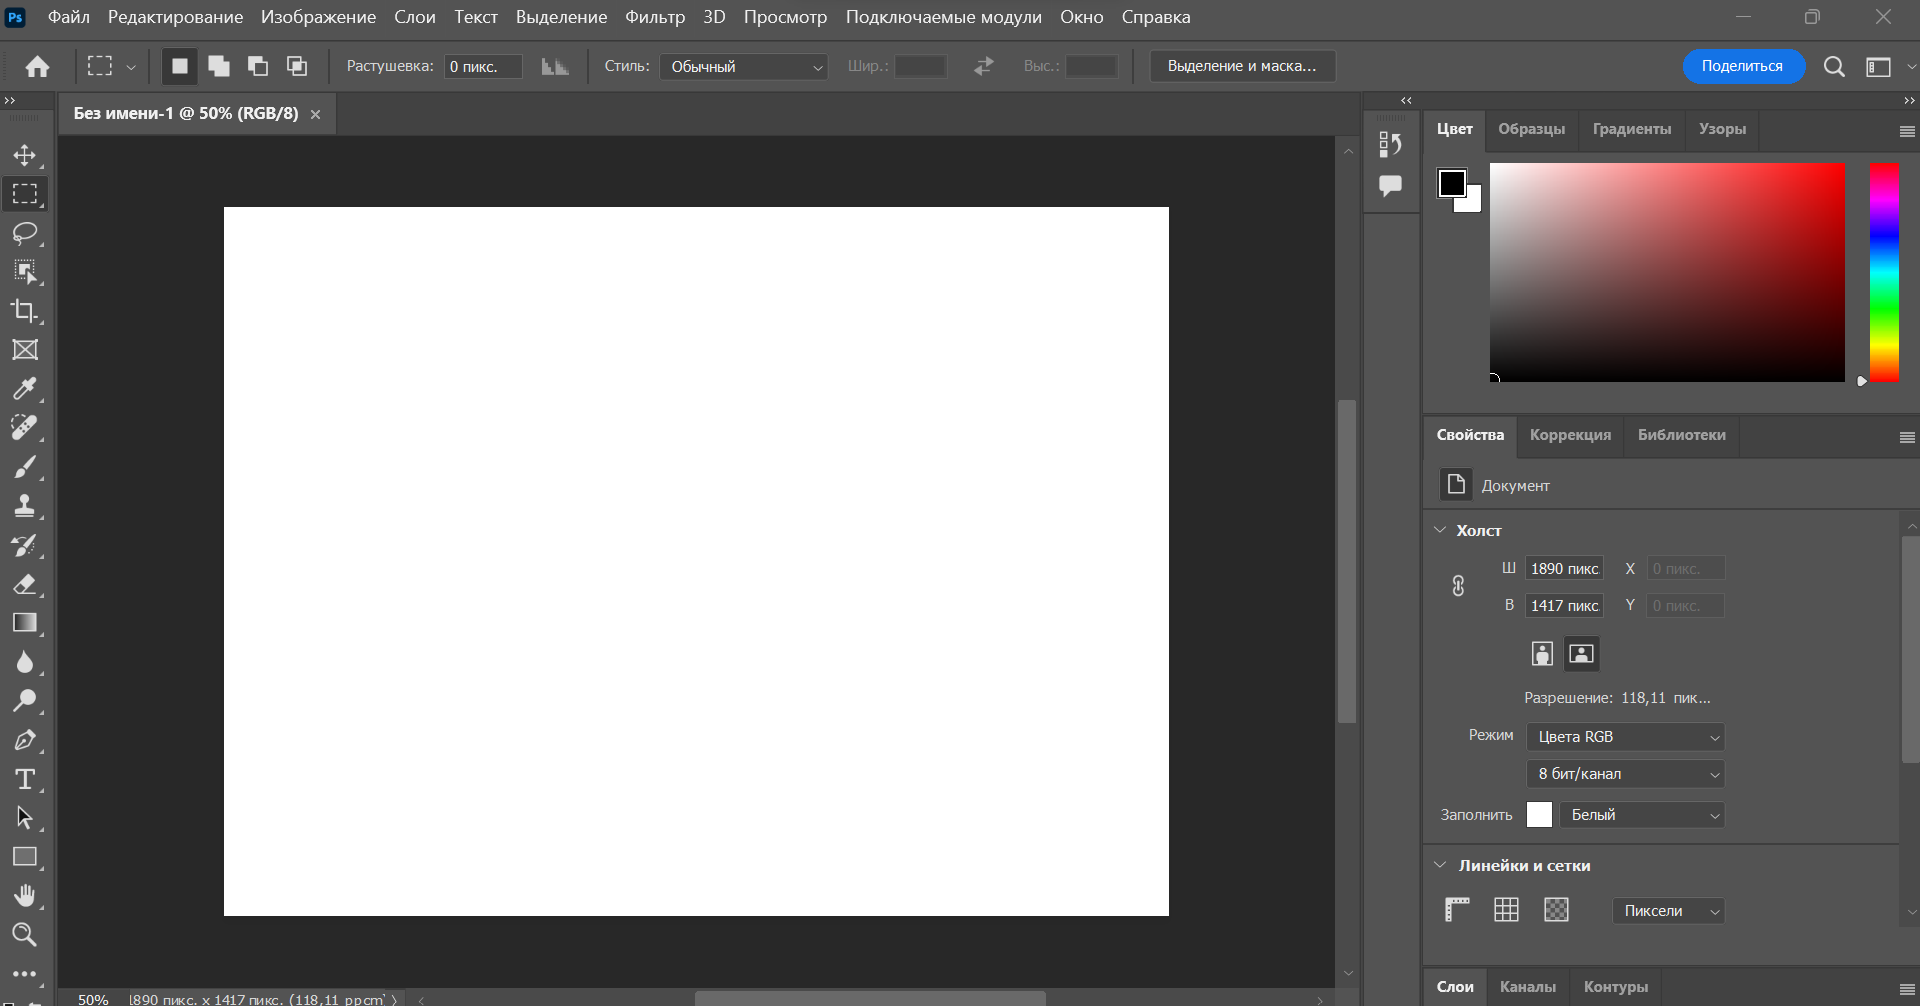Enable the Add to selection mode

[x=218, y=66]
